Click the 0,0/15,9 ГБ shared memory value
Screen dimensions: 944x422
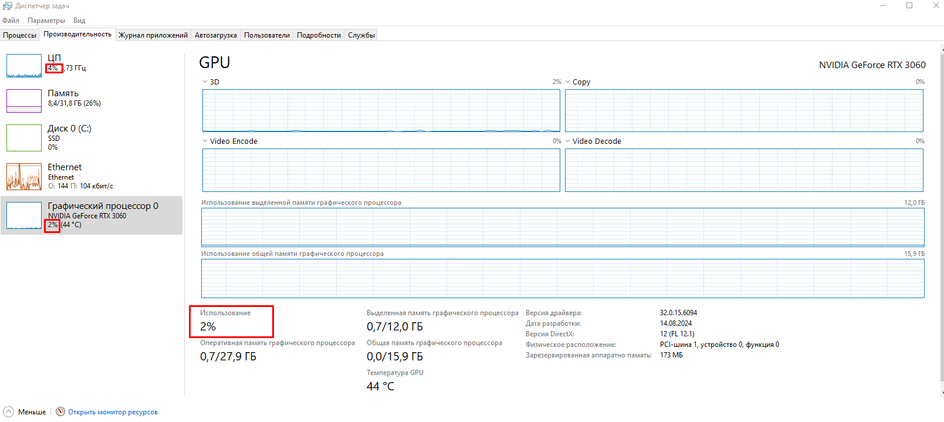tap(394, 356)
